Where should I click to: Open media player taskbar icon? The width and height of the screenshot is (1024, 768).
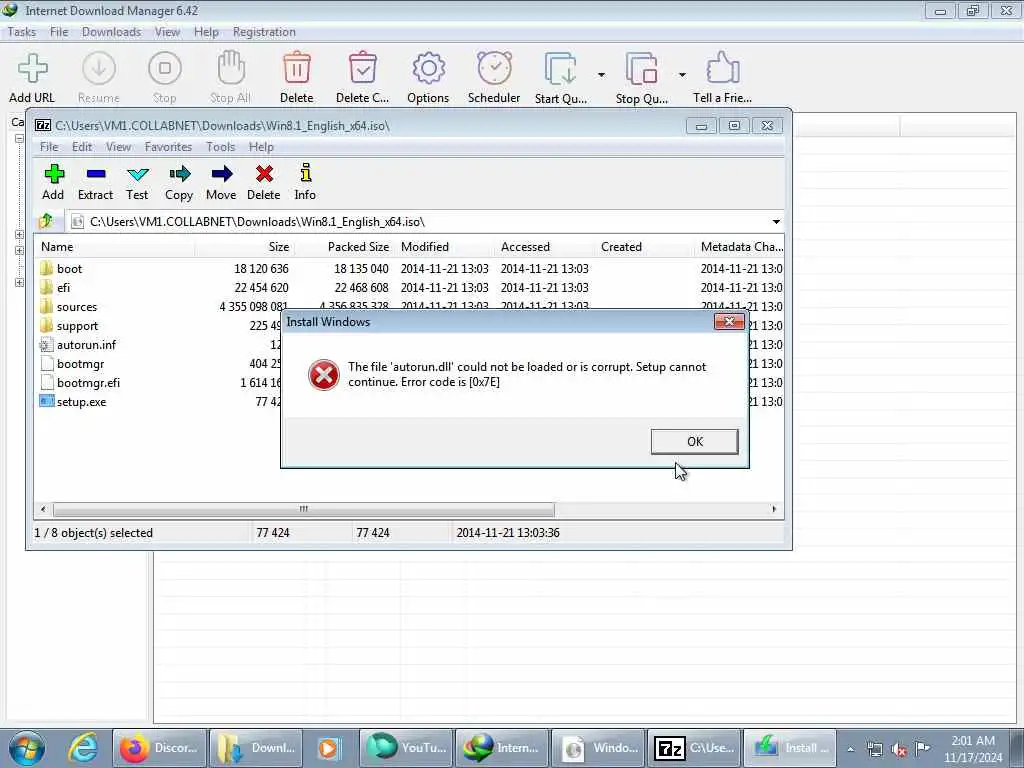(x=328, y=748)
